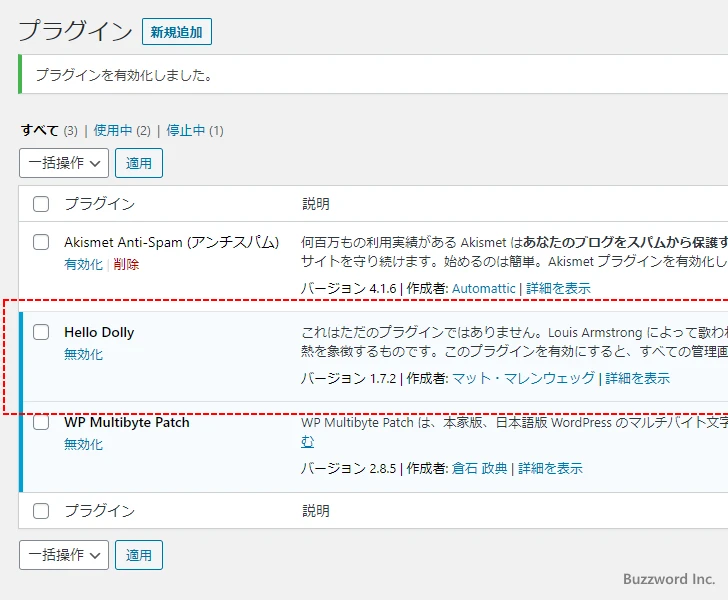Deactivate WP Multibyte Patch with 無効化

pos(84,444)
